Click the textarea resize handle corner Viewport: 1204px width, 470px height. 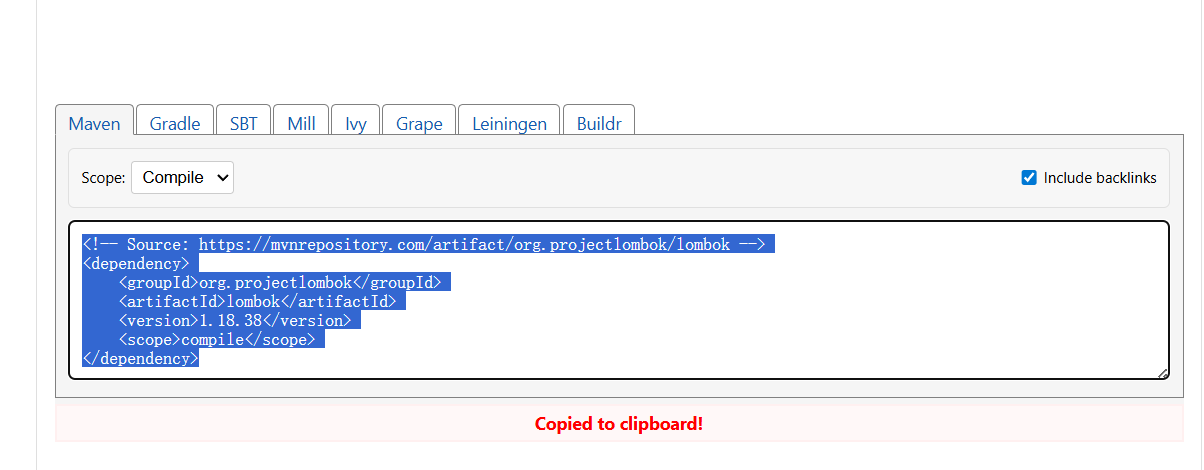1162,373
